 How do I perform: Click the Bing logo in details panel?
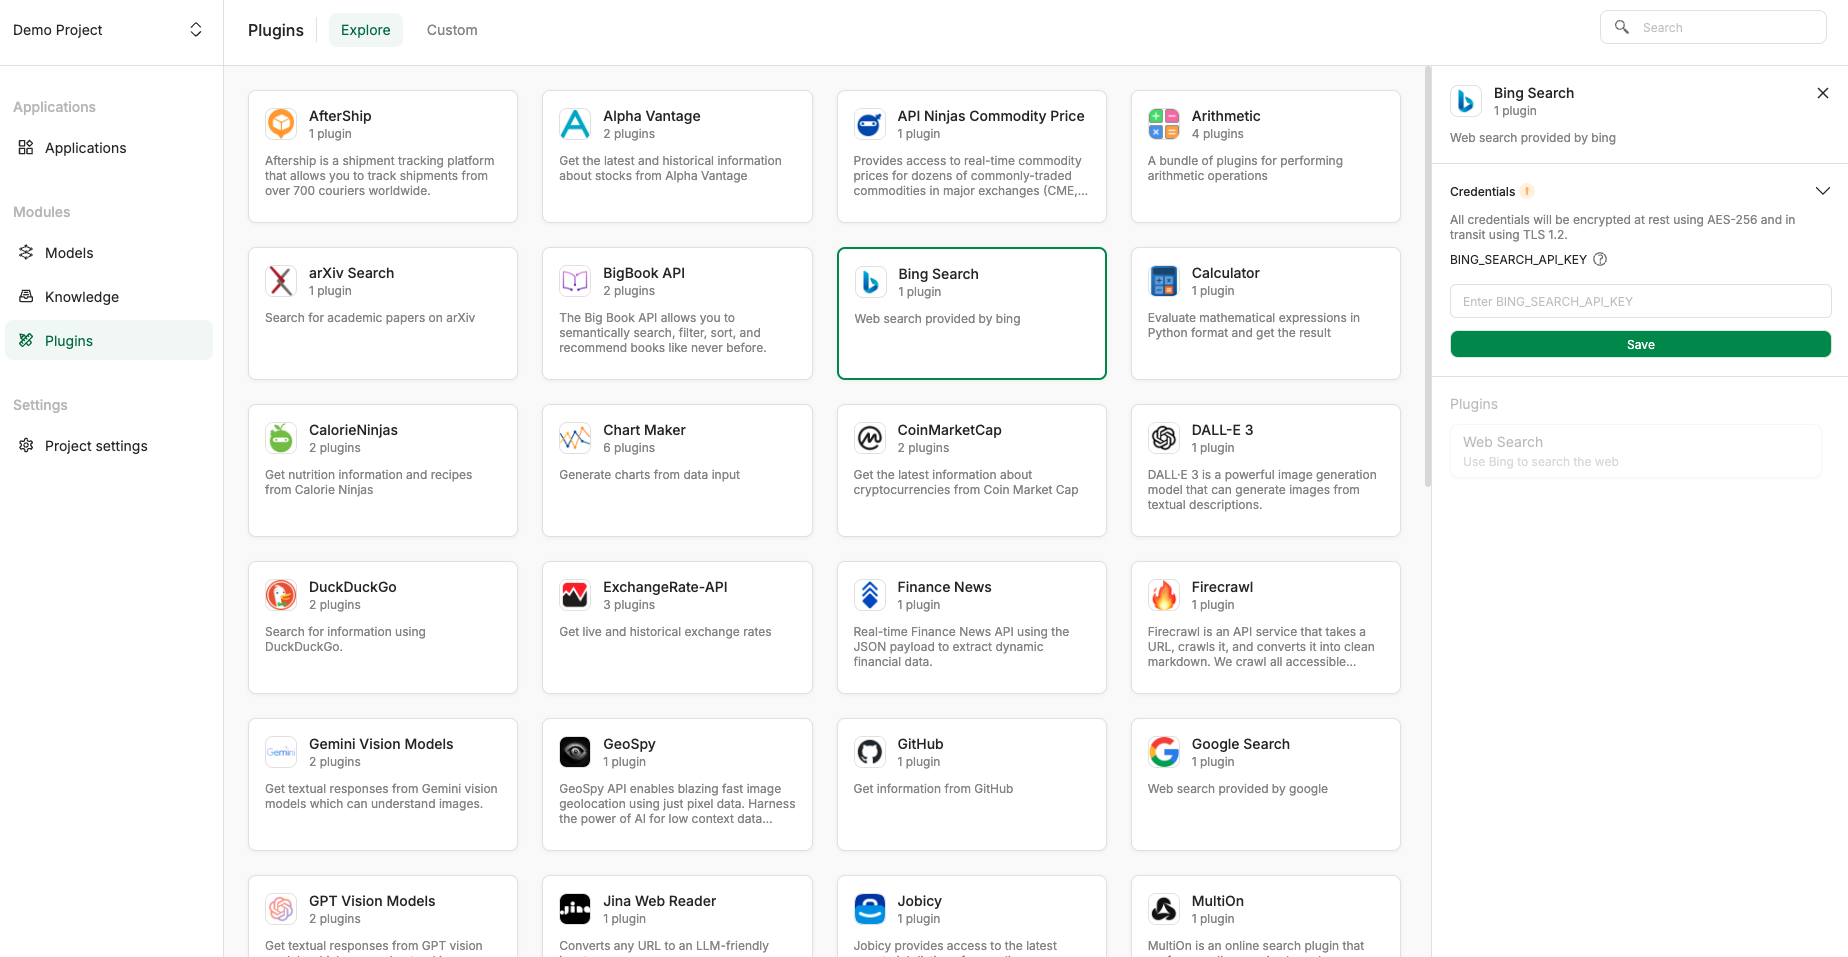pyautogui.click(x=1466, y=101)
